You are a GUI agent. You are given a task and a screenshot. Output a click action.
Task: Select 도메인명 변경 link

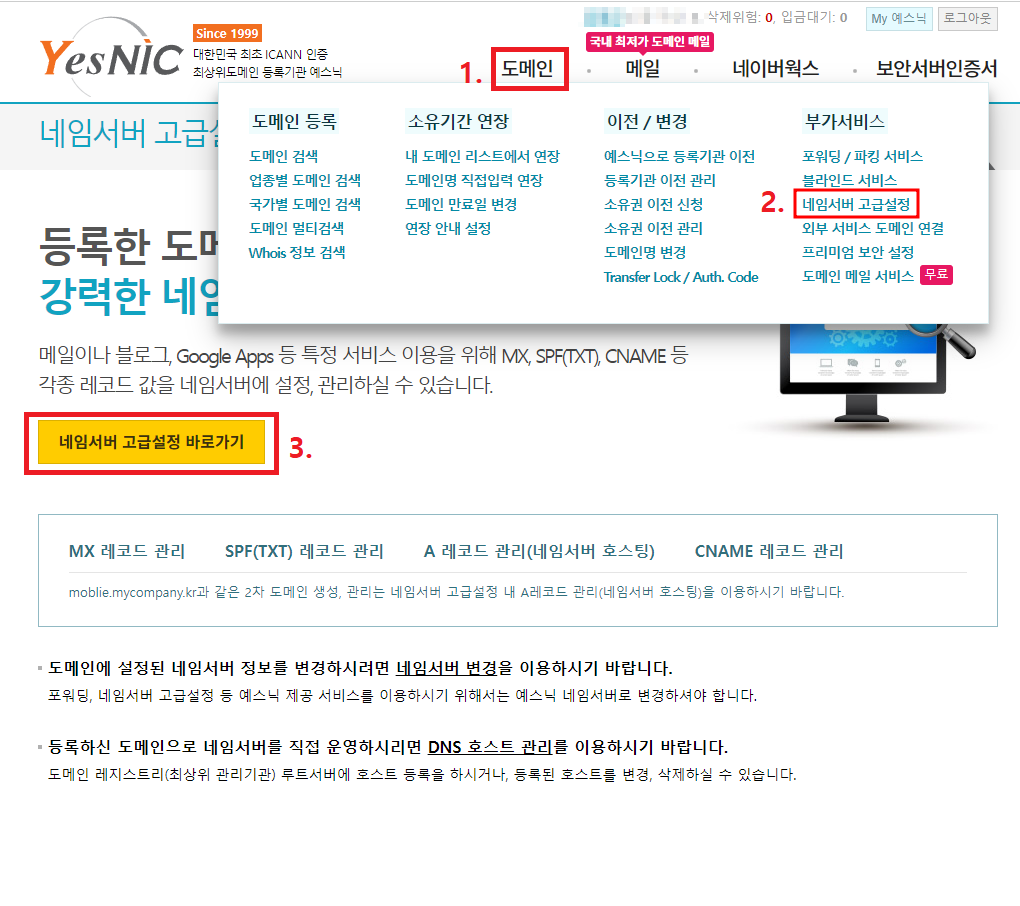click(x=645, y=253)
